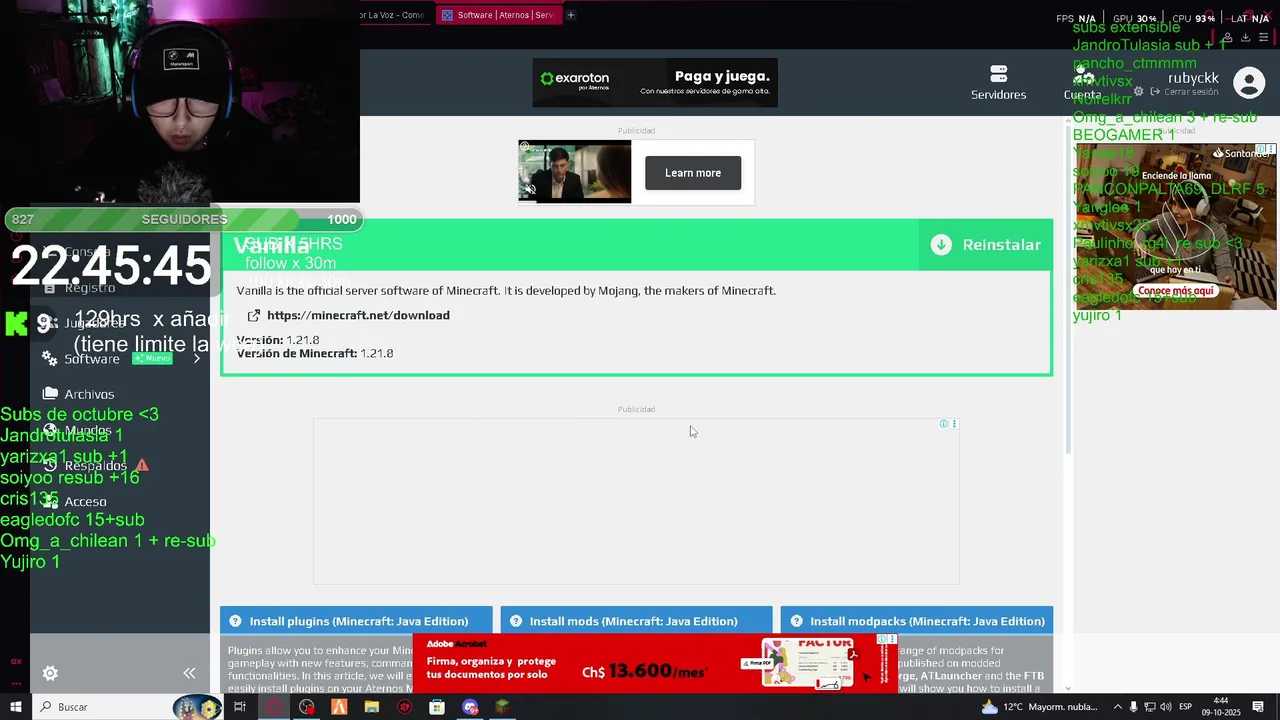Unmute the video ad

point(530,190)
